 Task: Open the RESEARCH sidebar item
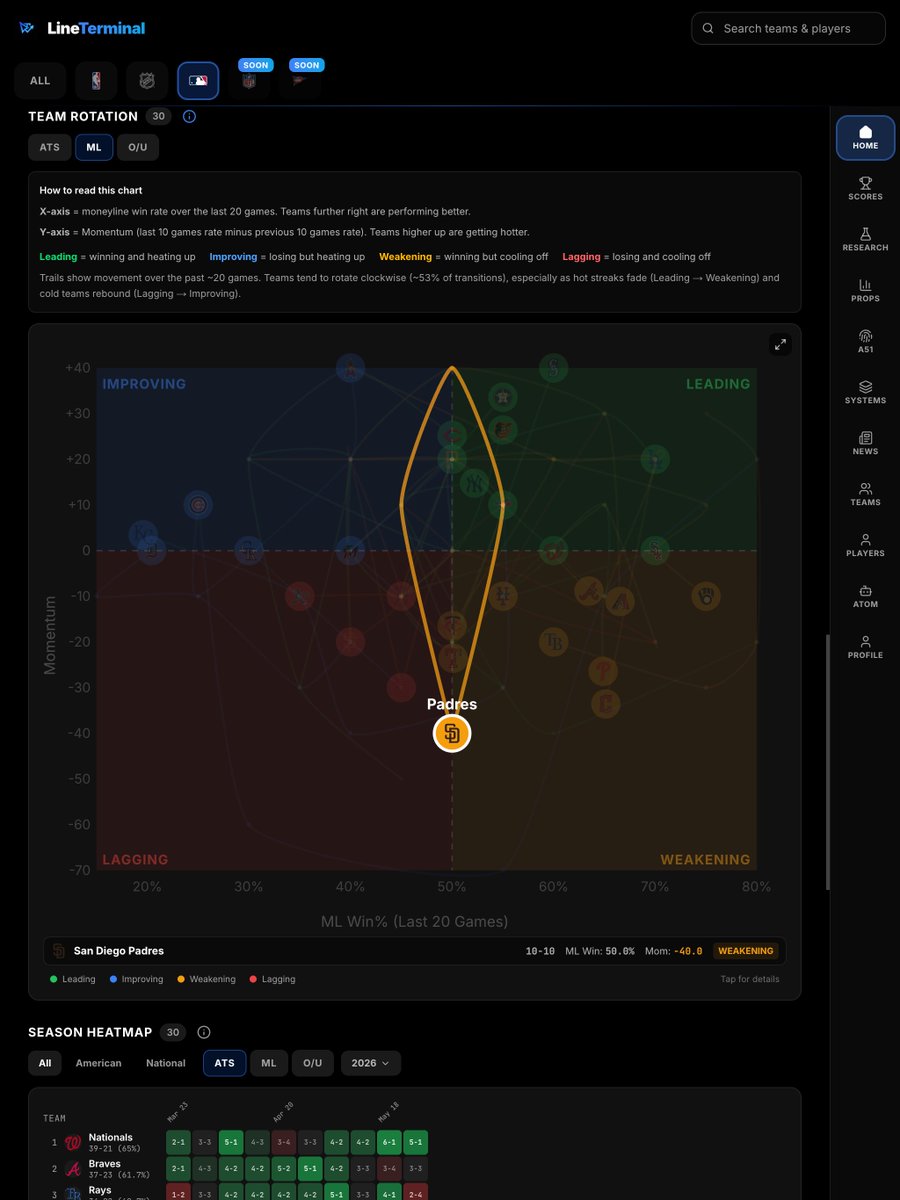pos(865,240)
